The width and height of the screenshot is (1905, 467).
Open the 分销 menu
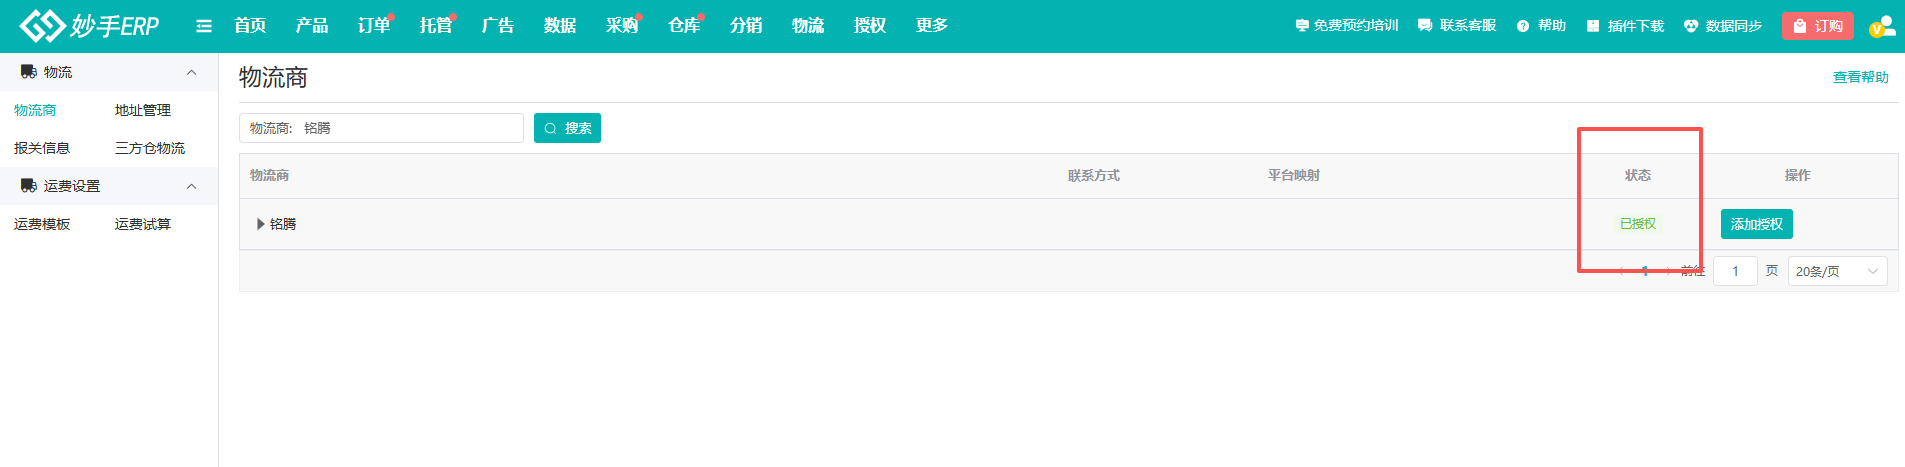(x=746, y=26)
